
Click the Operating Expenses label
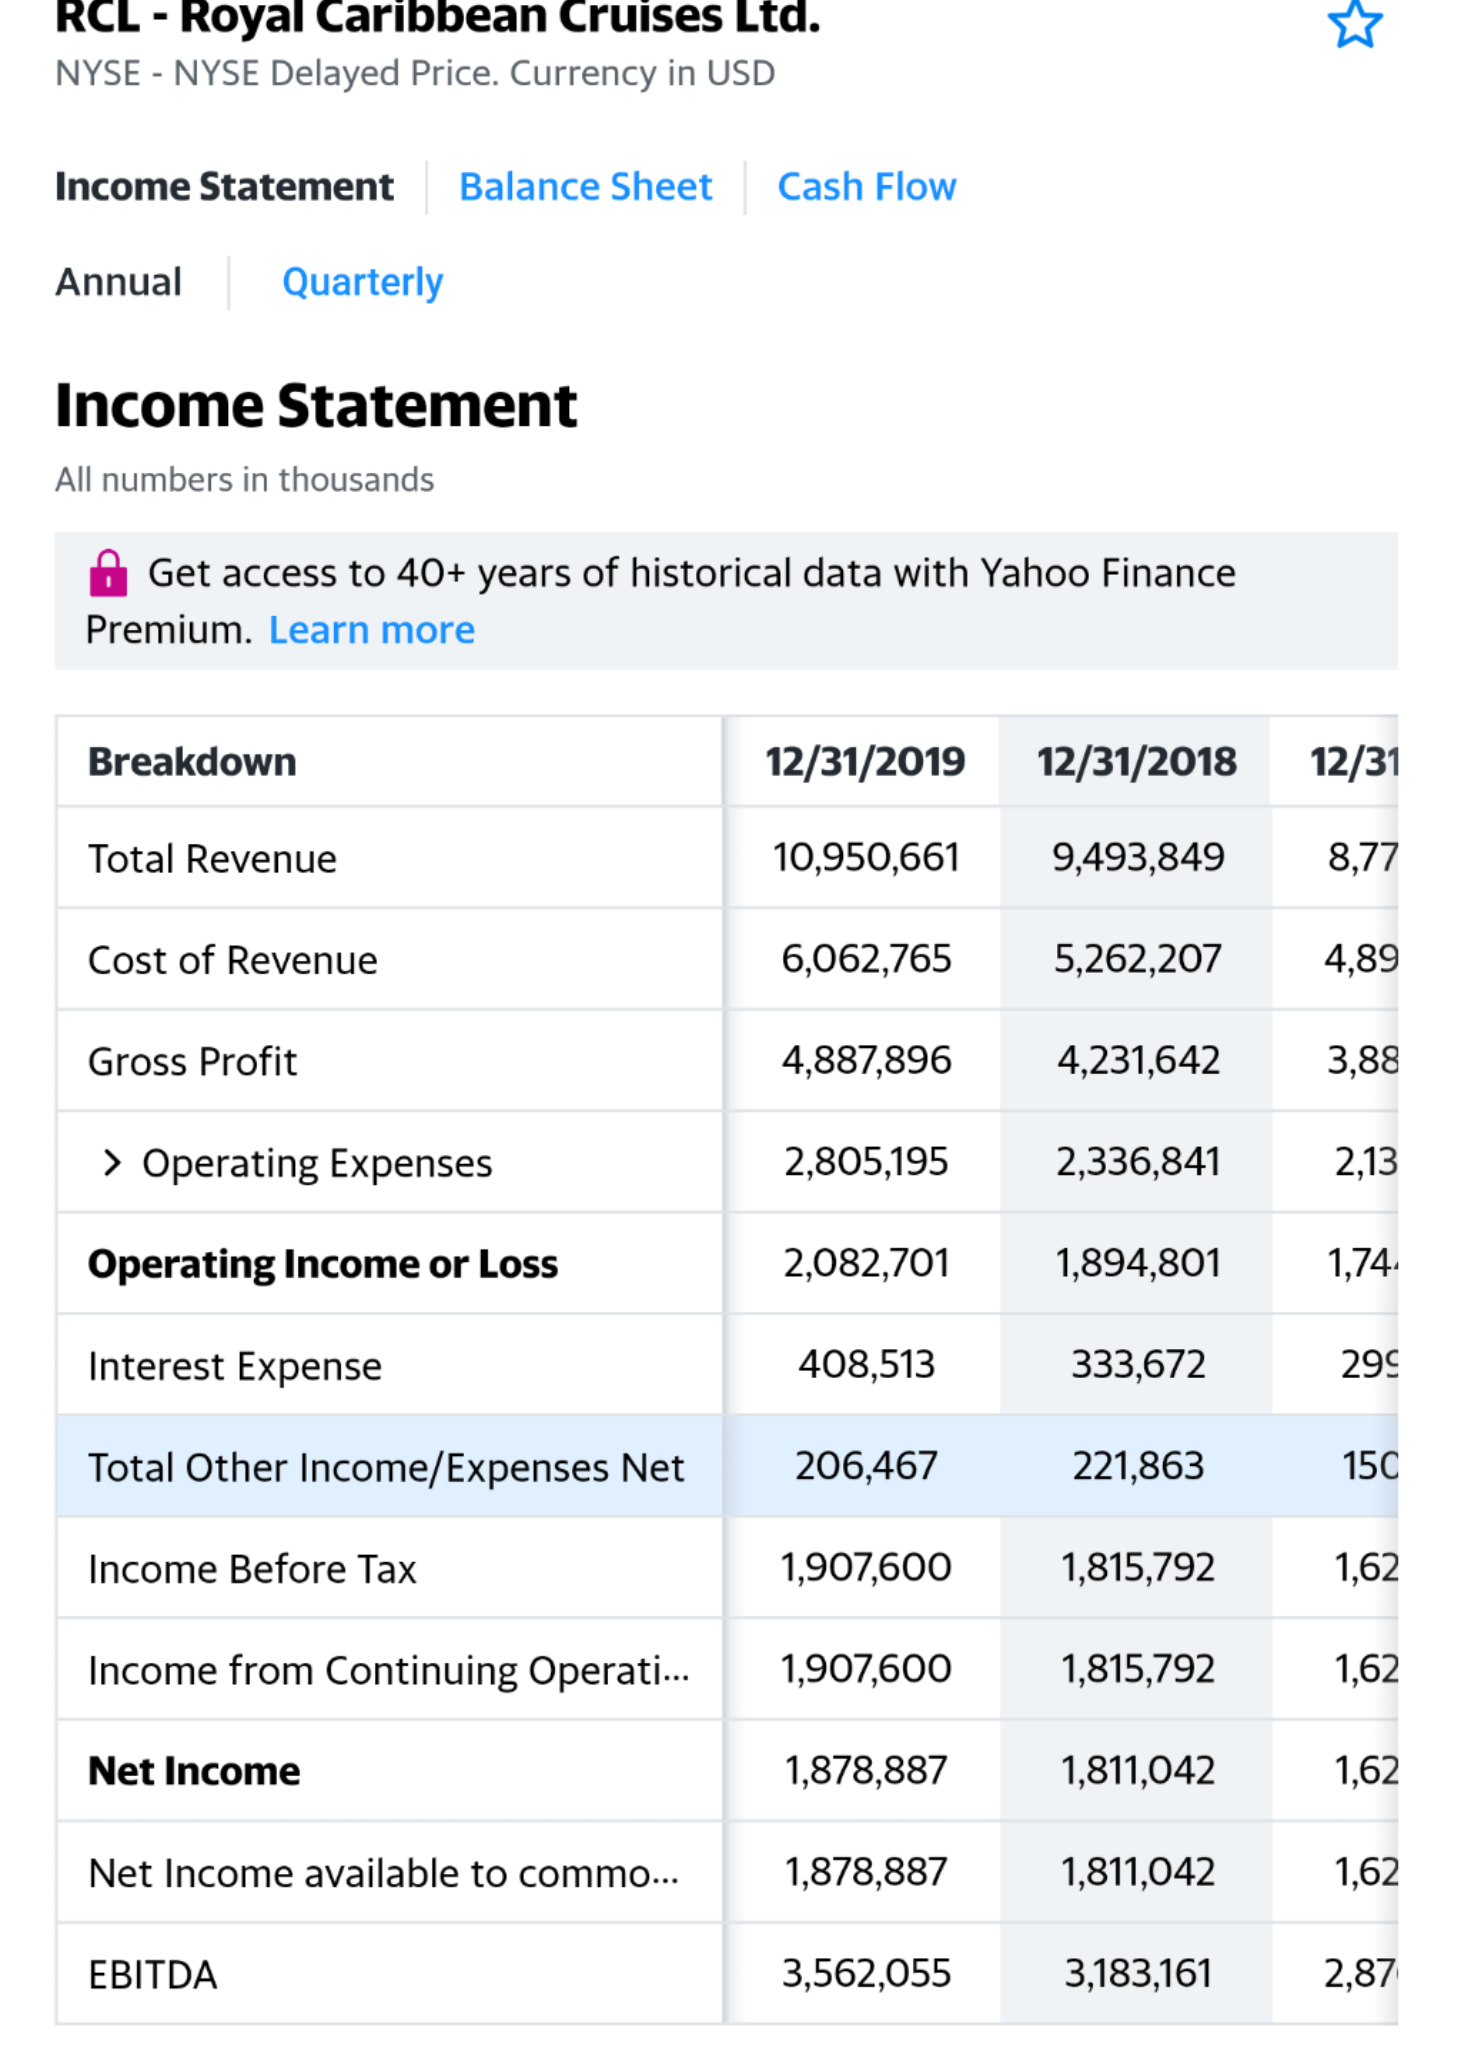pyautogui.click(x=317, y=1164)
